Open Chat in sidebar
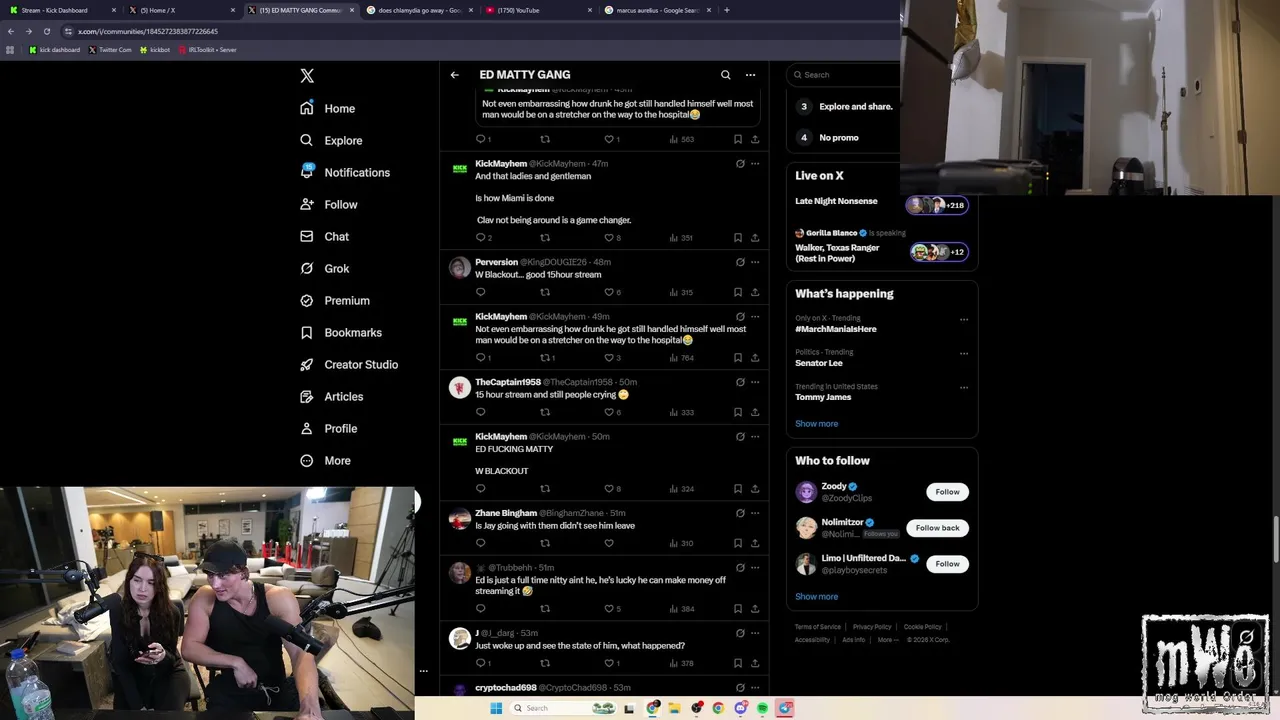The width and height of the screenshot is (1280, 720). click(324, 236)
